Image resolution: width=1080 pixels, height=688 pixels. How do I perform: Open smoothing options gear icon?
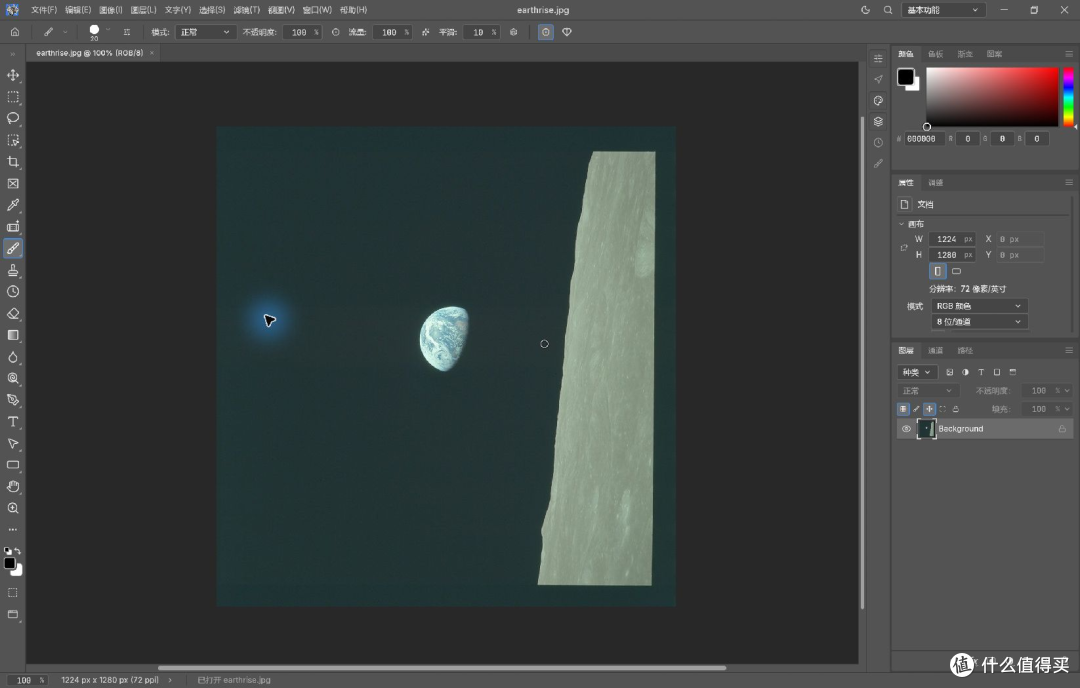coord(513,32)
